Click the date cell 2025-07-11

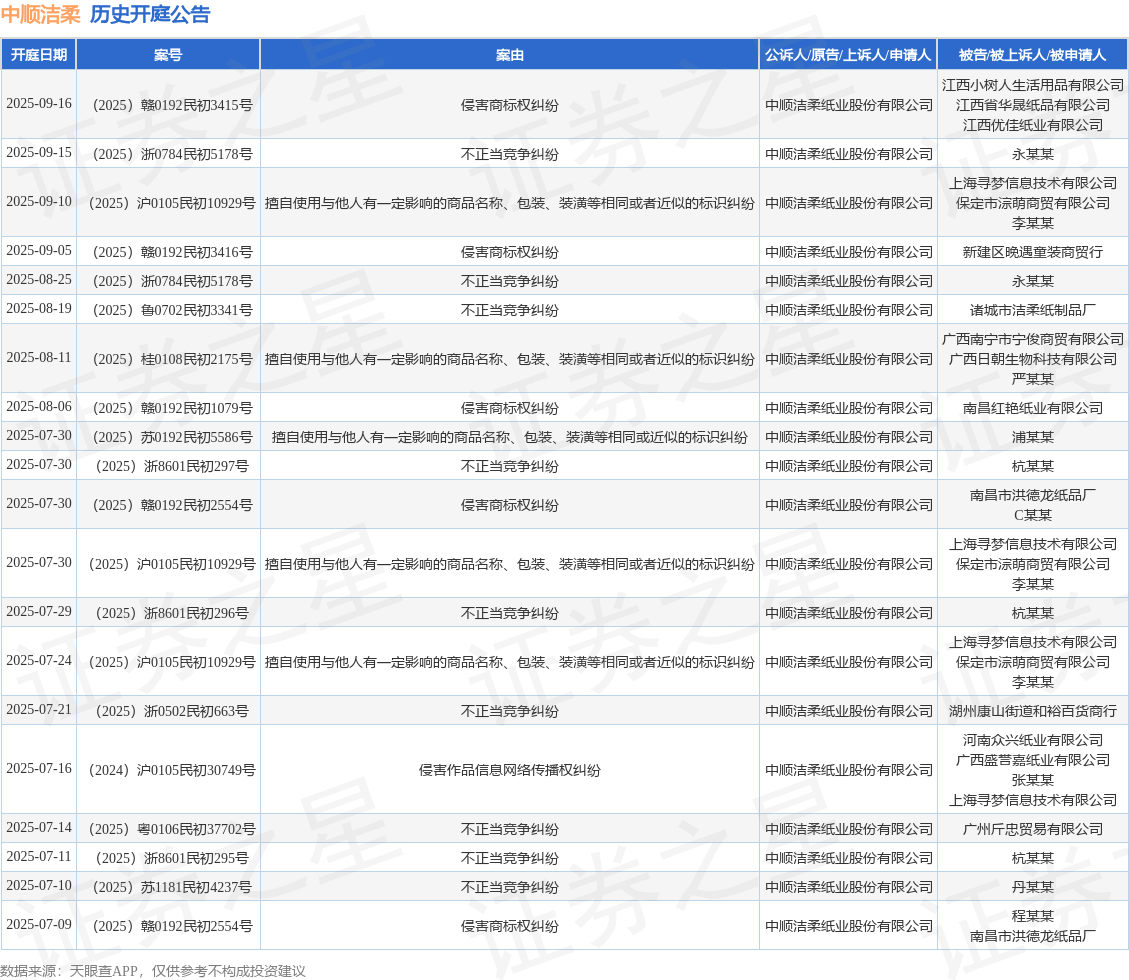(39, 855)
